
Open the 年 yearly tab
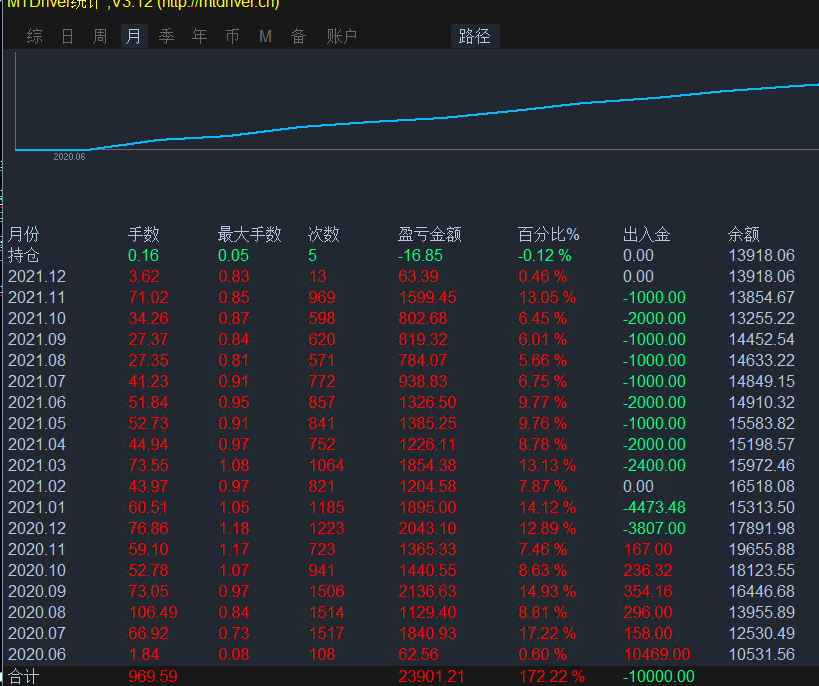pos(199,36)
